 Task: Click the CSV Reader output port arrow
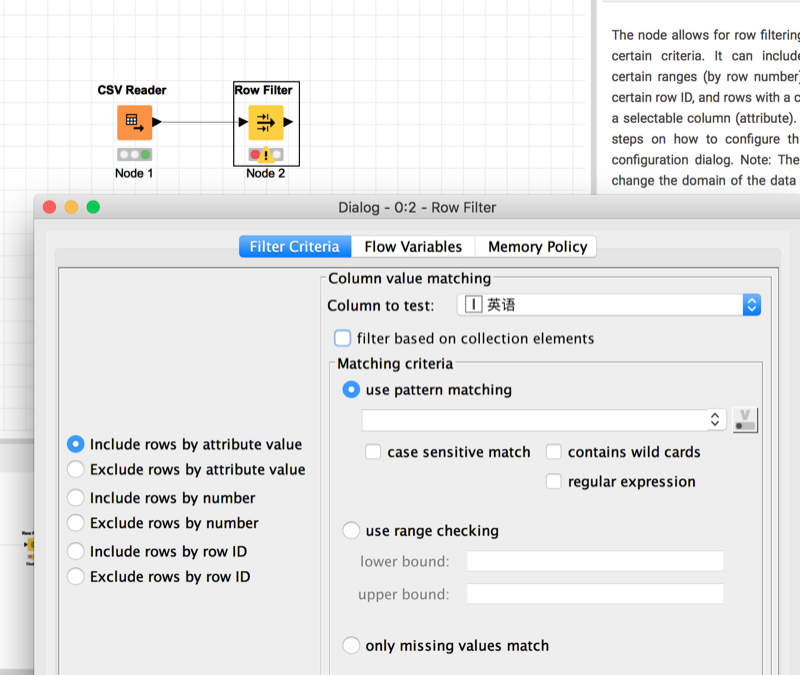[157, 122]
